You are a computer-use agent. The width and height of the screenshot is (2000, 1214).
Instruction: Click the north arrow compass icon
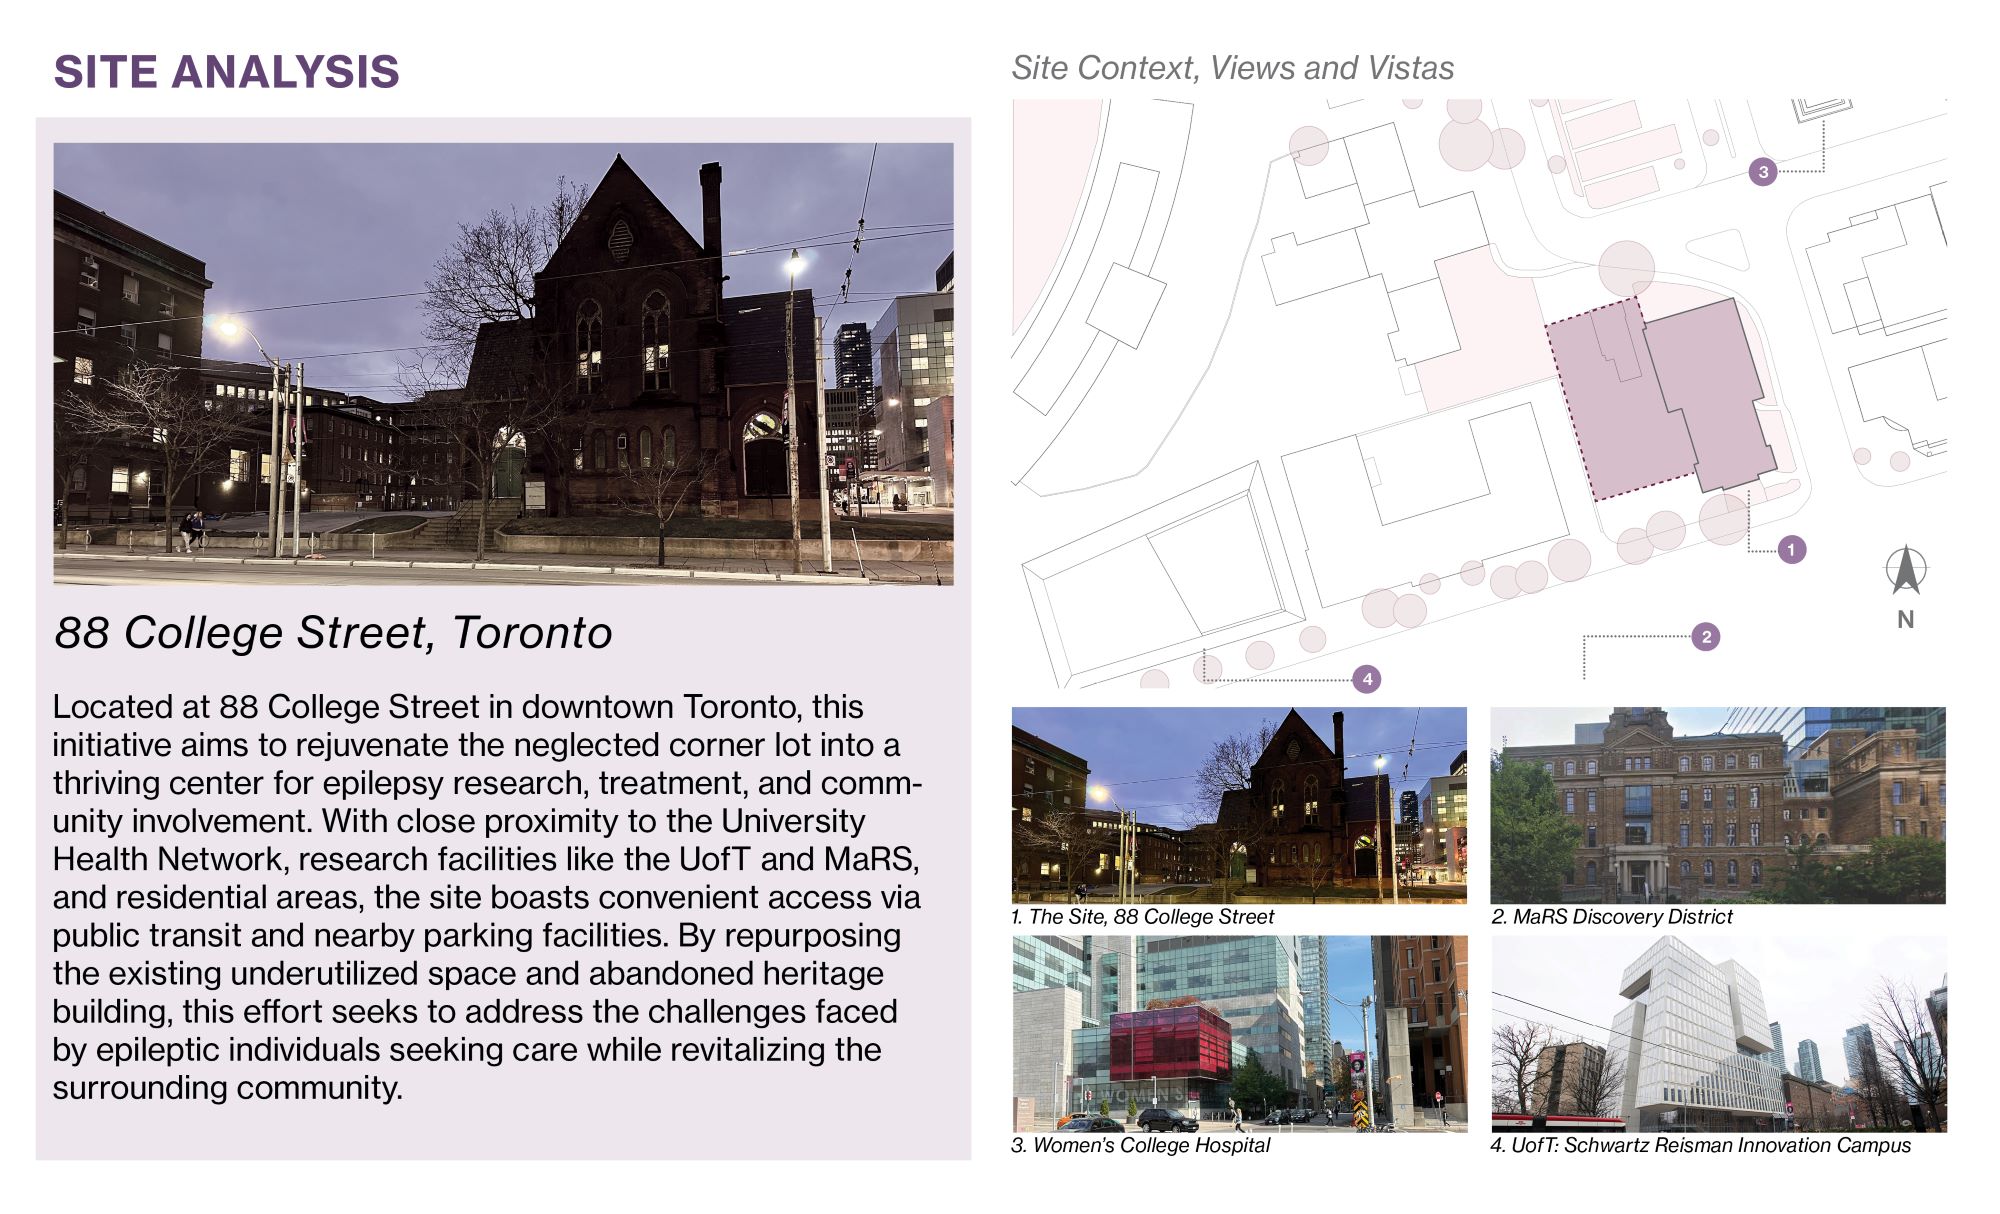tap(1906, 571)
